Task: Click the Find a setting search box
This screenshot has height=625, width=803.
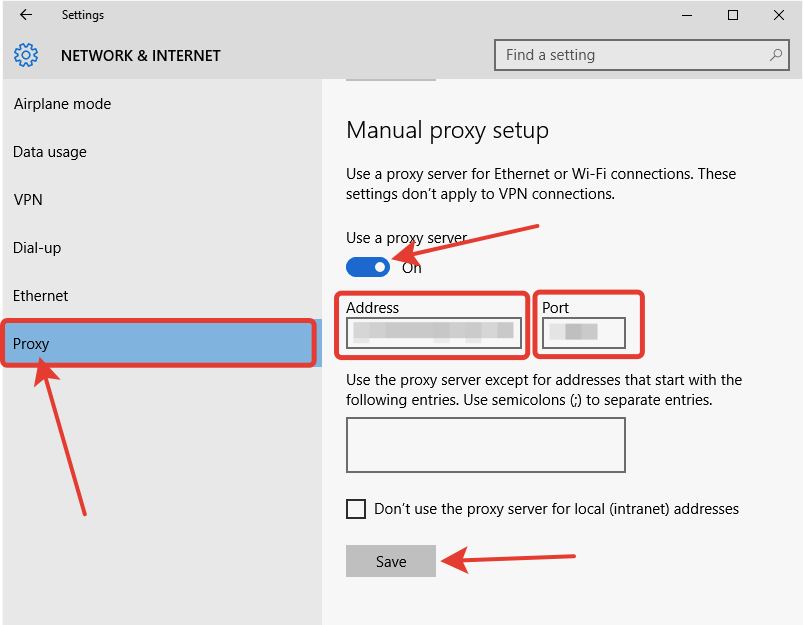Action: pyautogui.click(x=630, y=55)
